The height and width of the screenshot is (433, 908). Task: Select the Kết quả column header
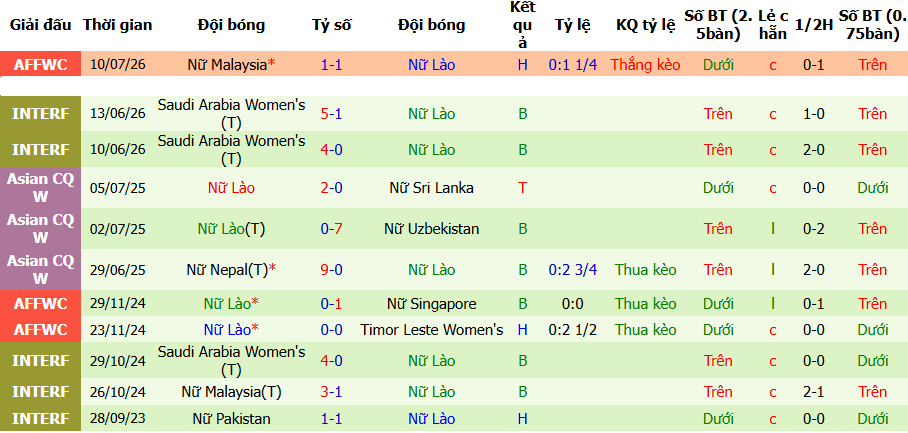522,25
